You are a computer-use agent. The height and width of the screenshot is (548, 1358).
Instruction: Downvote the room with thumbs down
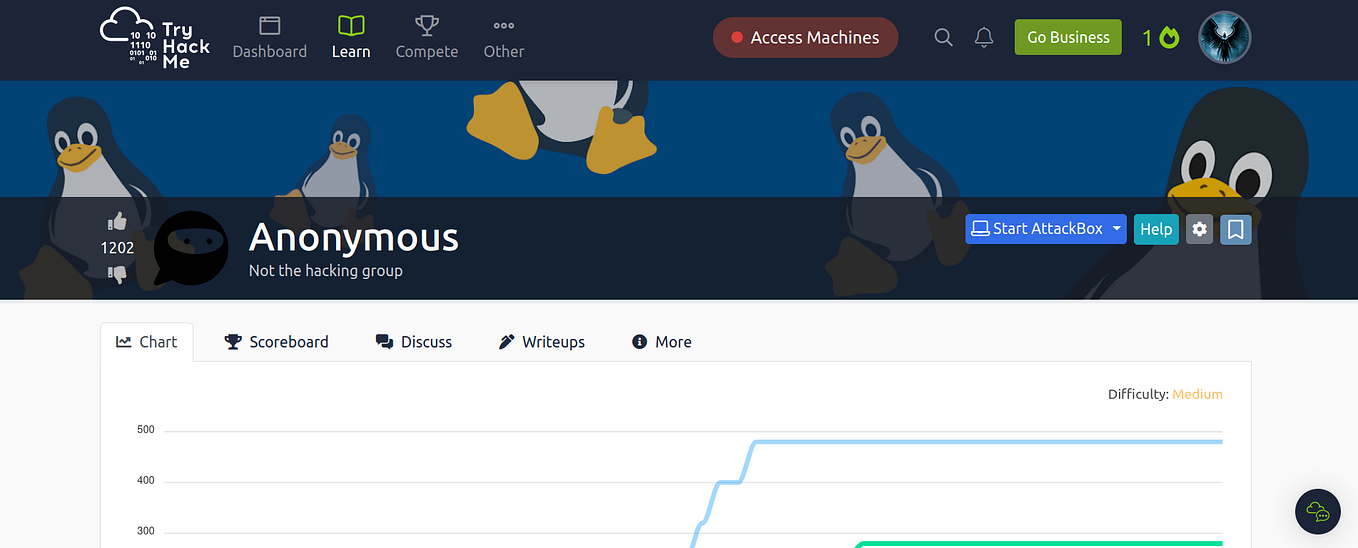coord(117,273)
